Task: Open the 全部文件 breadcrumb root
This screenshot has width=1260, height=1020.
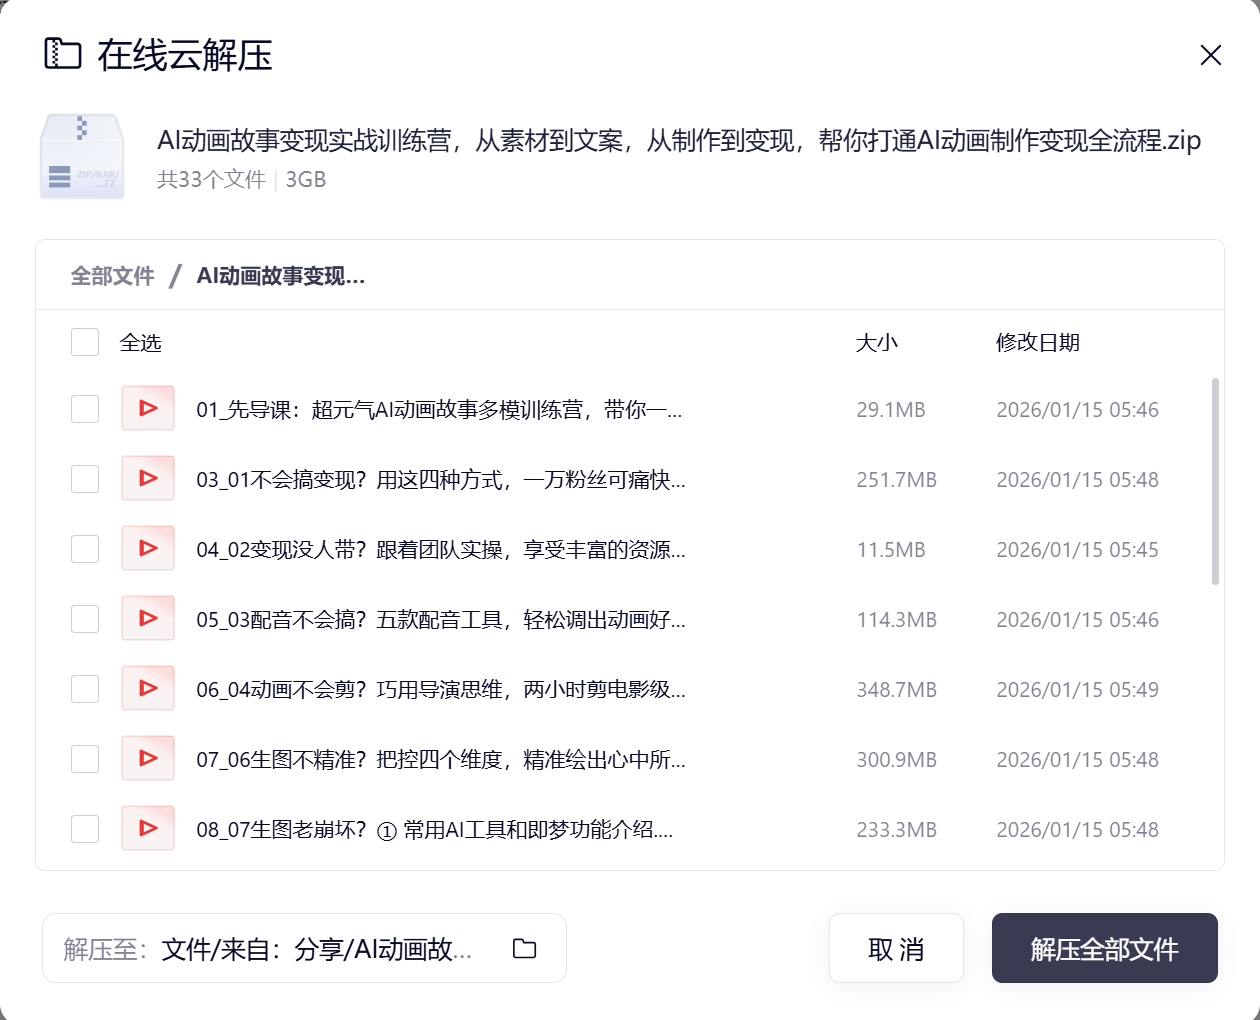Action: tap(112, 275)
